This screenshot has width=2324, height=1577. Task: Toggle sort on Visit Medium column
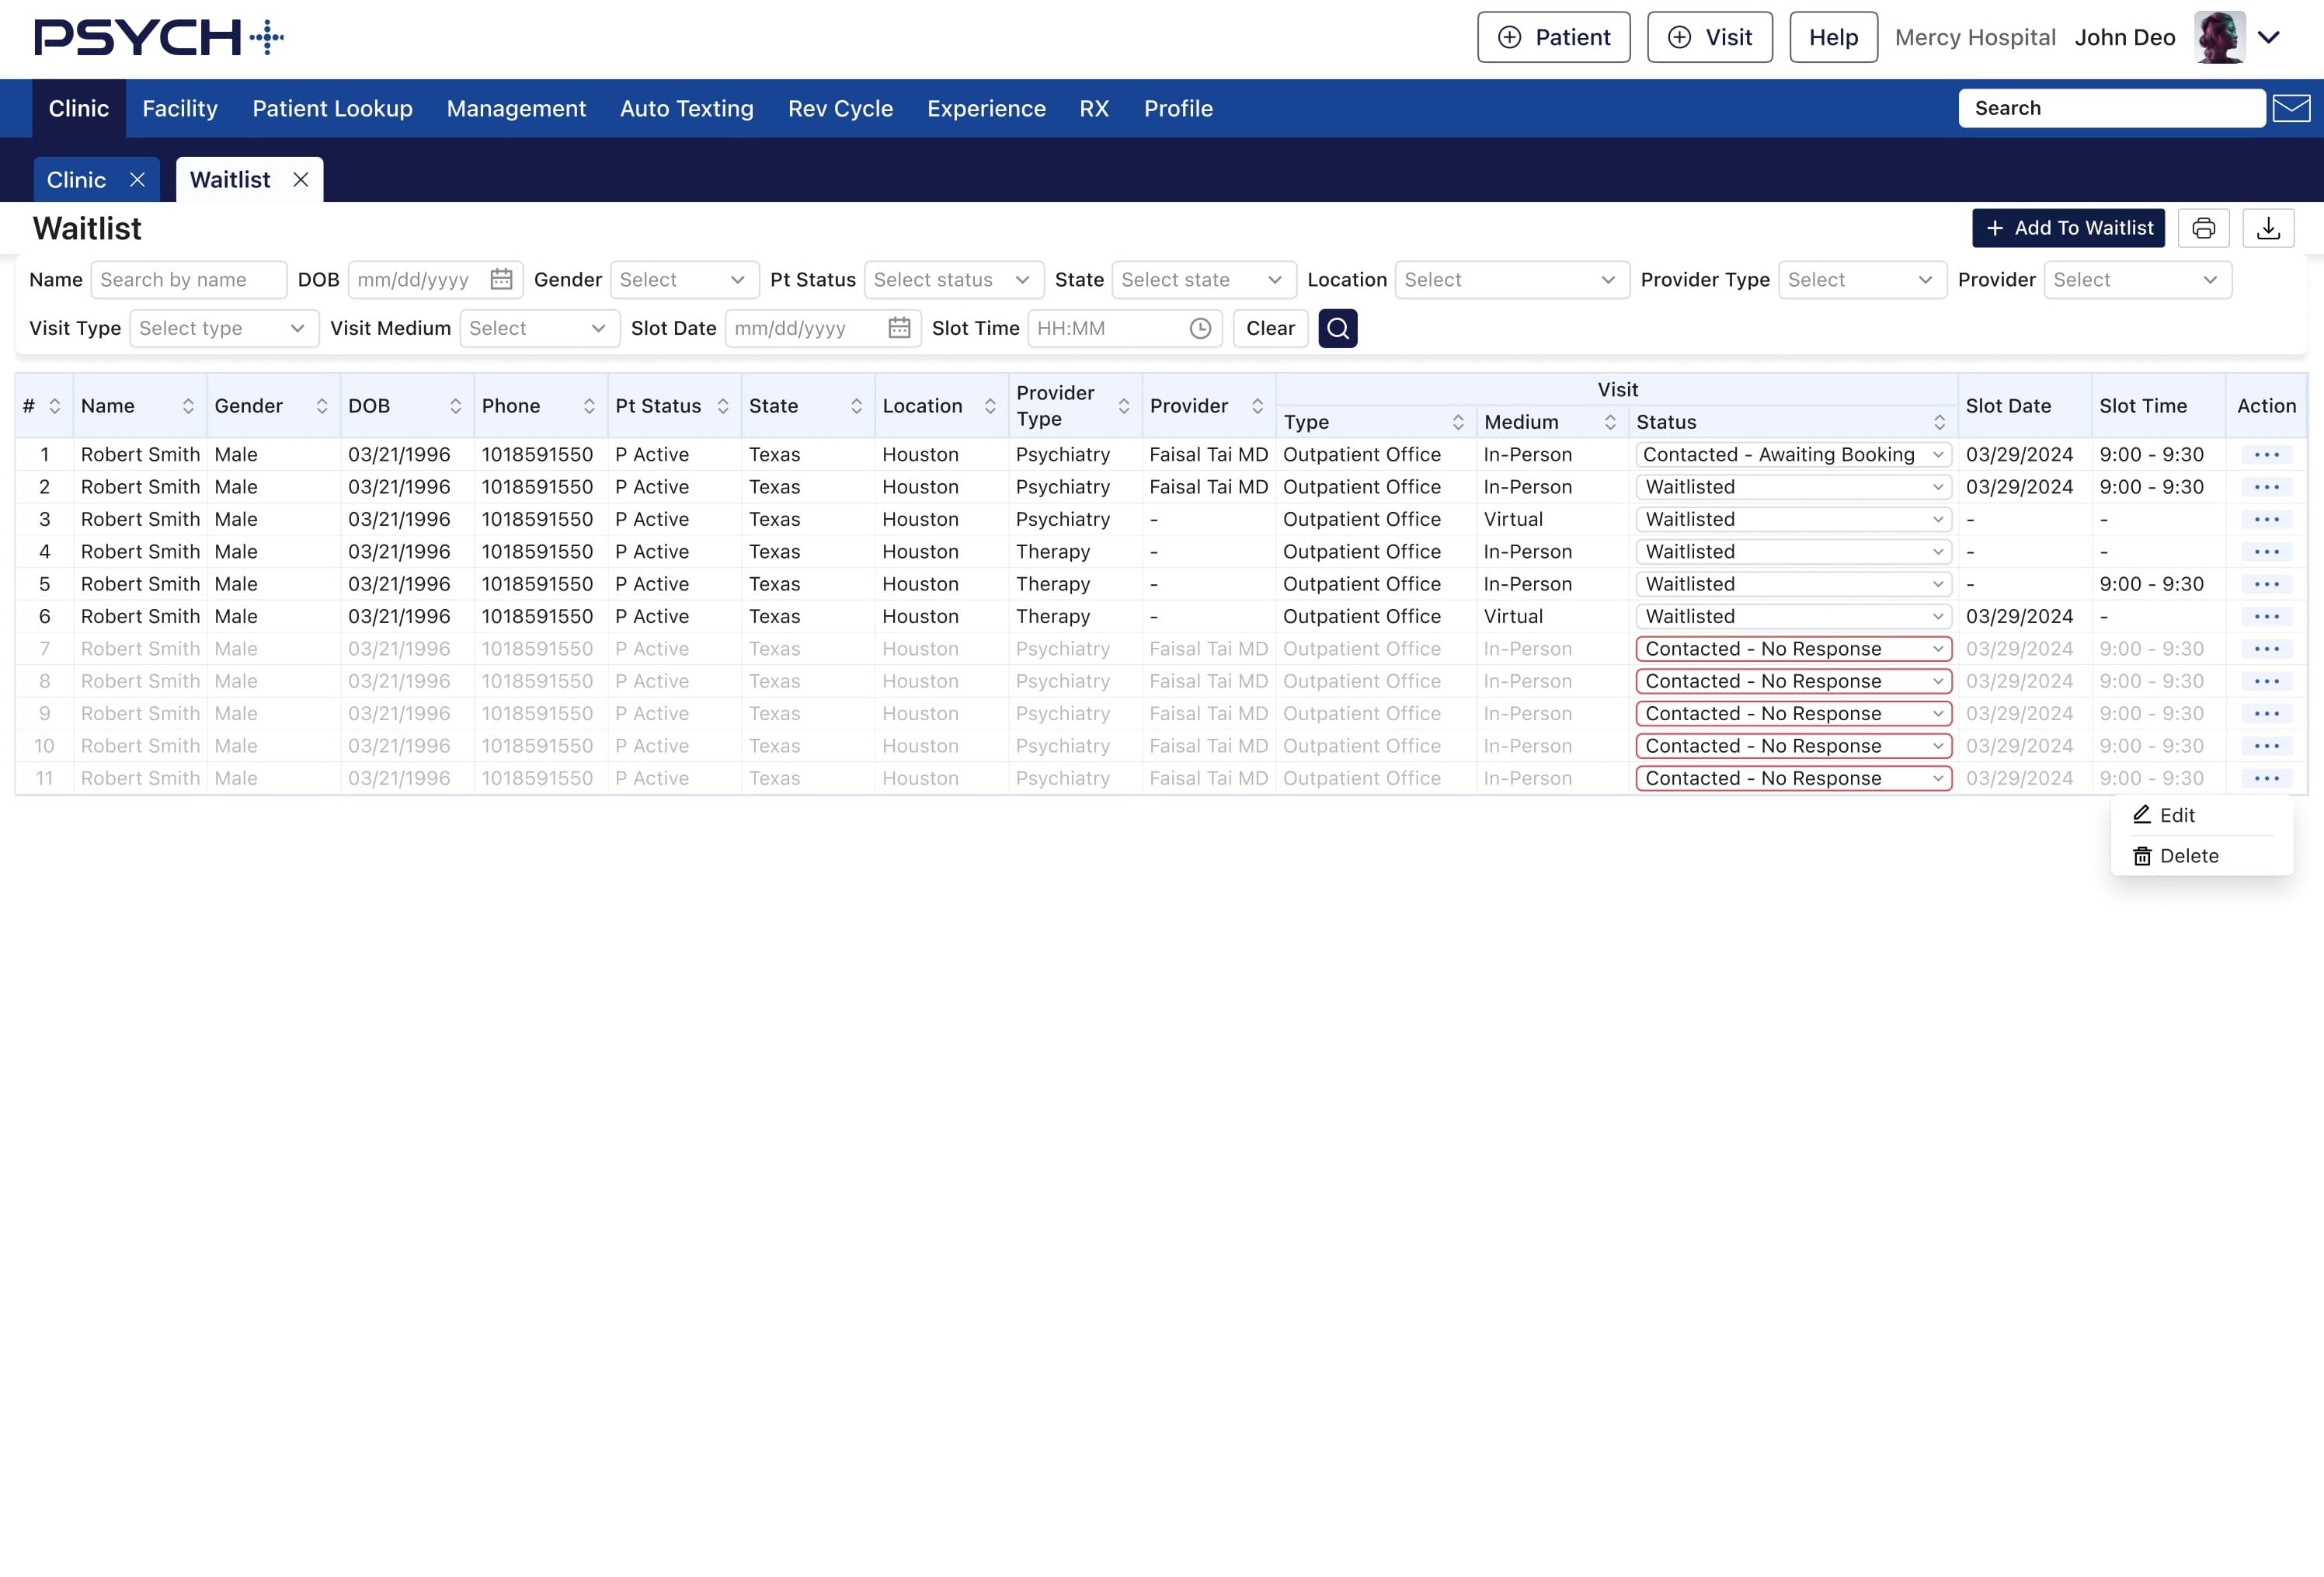click(x=1610, y=422)
